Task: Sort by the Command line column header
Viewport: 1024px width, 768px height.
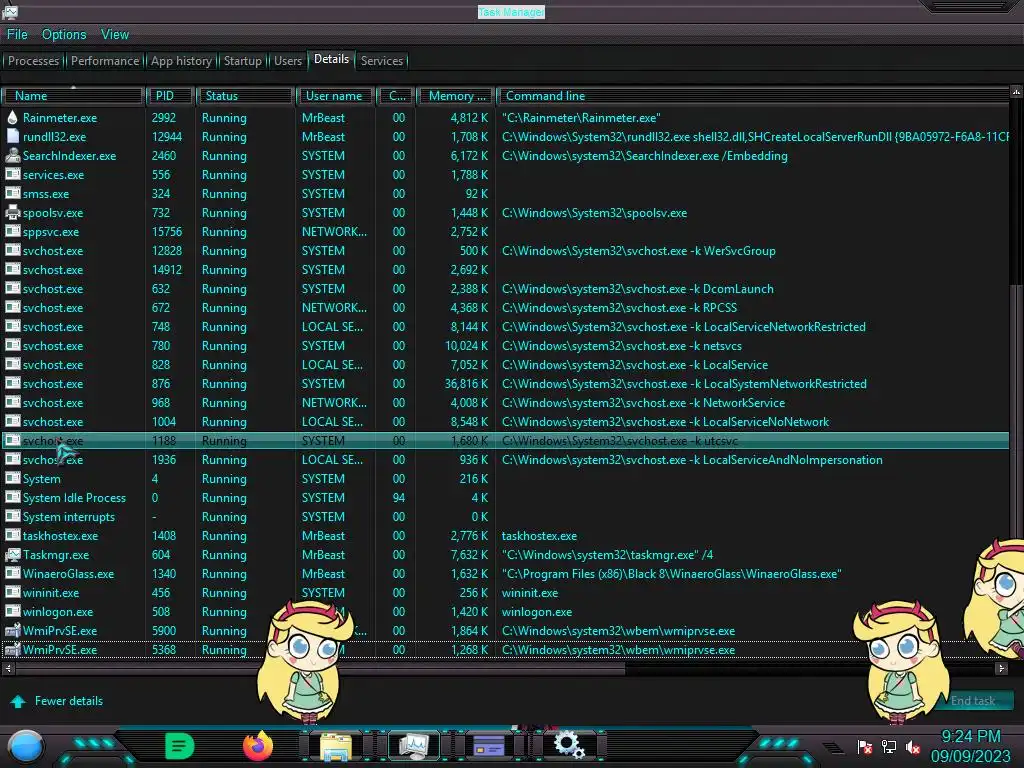Action: pos(754,96)
